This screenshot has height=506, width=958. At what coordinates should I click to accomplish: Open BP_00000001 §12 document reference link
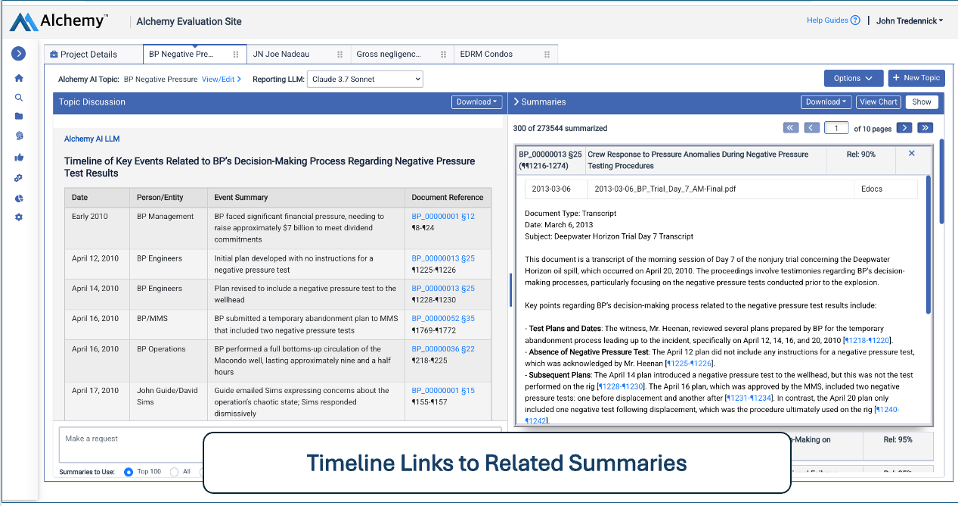(443, 216)
